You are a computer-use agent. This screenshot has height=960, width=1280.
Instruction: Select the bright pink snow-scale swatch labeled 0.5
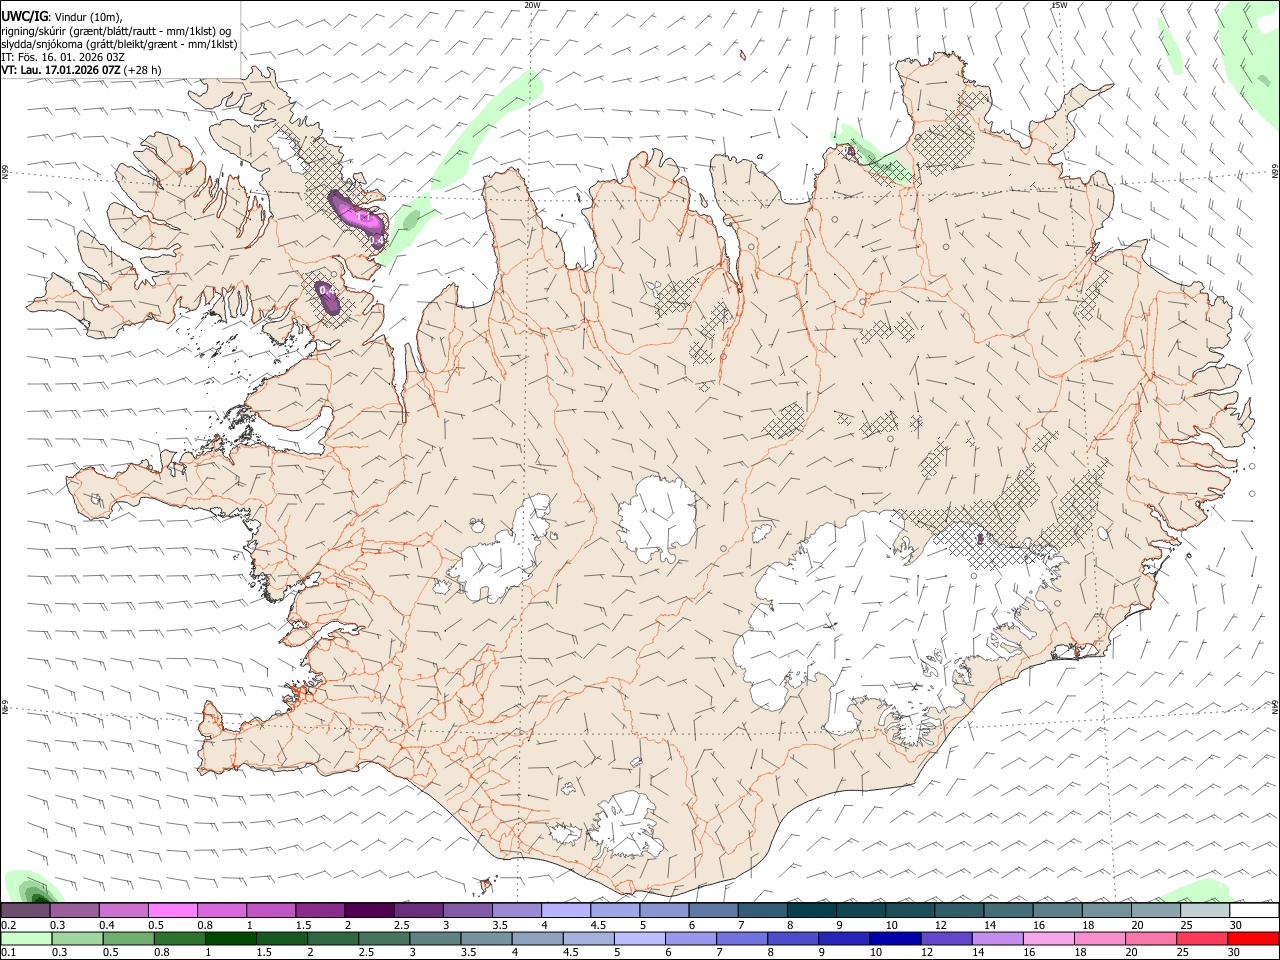pyautogui.click(x=172, y=910)
